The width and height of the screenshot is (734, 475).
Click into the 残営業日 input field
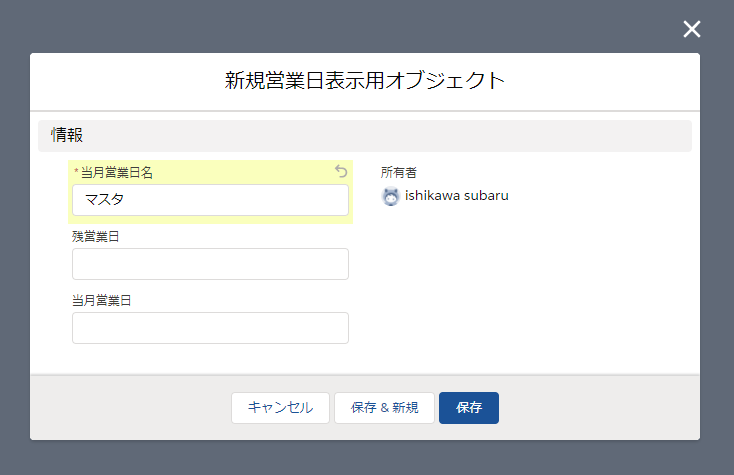210,264
